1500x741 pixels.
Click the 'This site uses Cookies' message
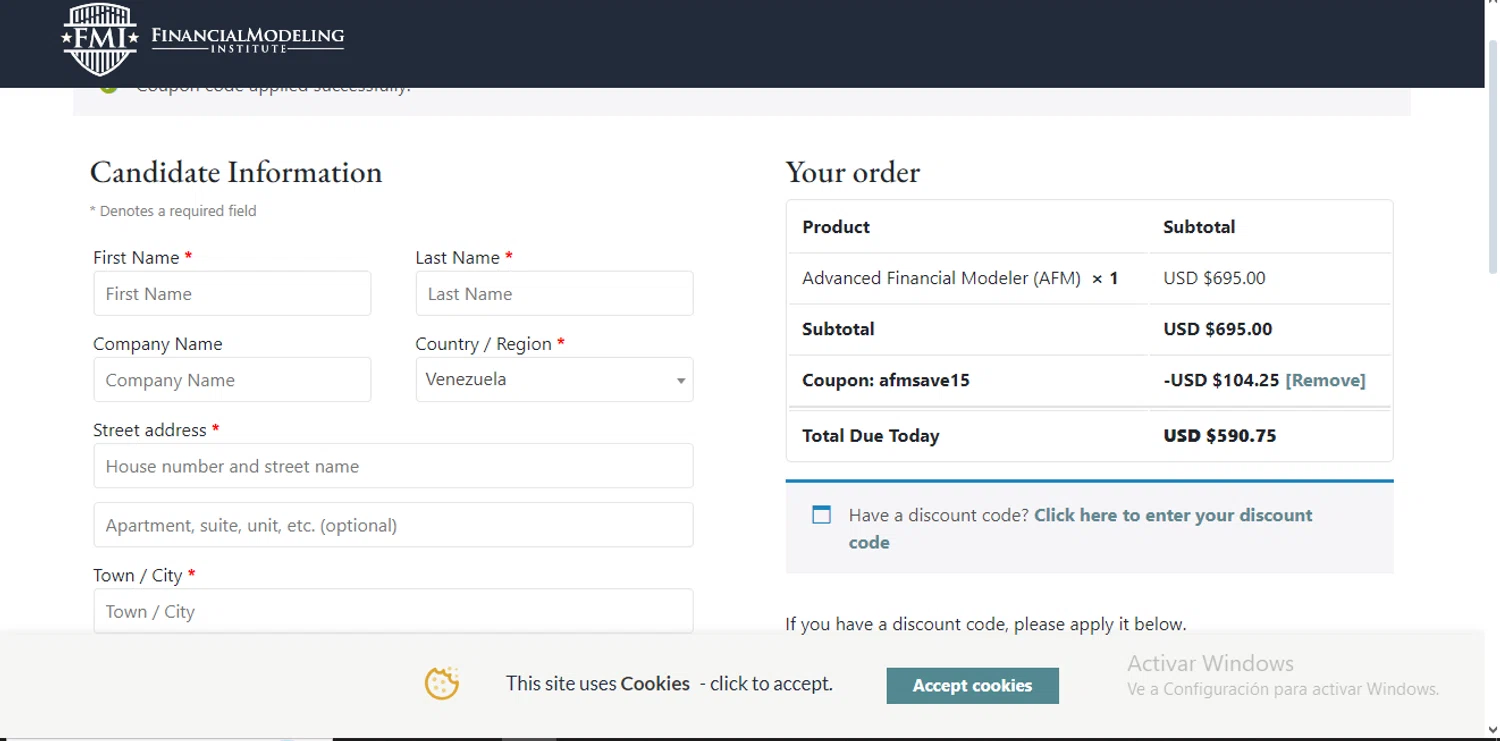(x=669, y=684)
